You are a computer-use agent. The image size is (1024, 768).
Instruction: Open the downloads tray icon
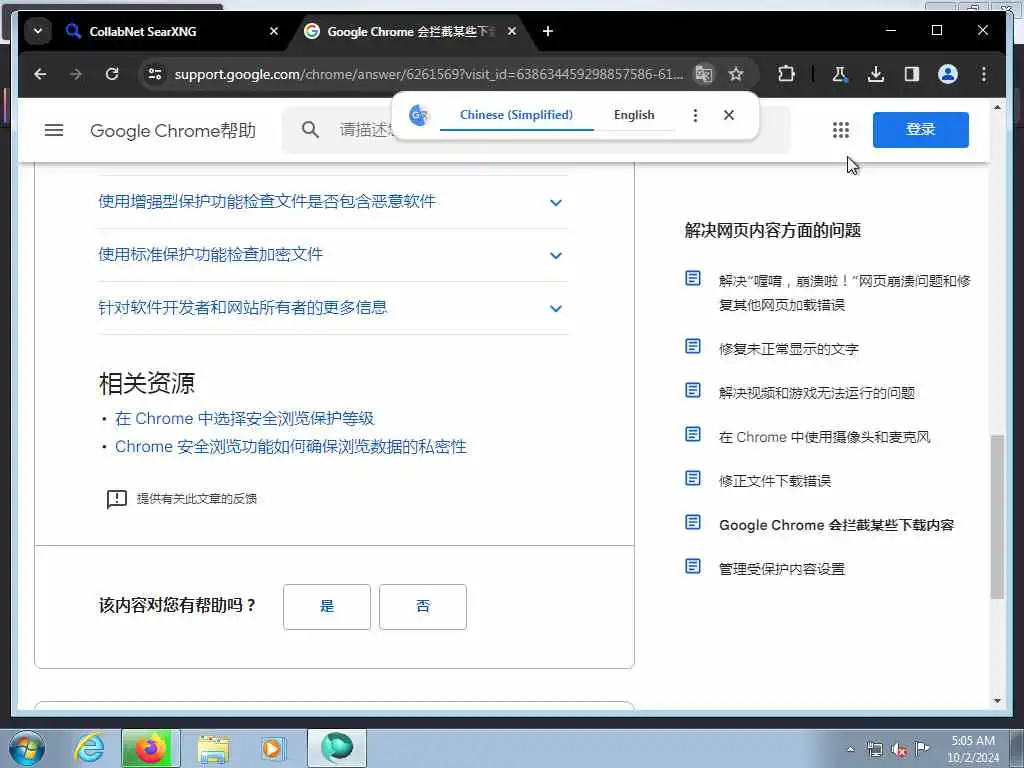tap(876, 74)
